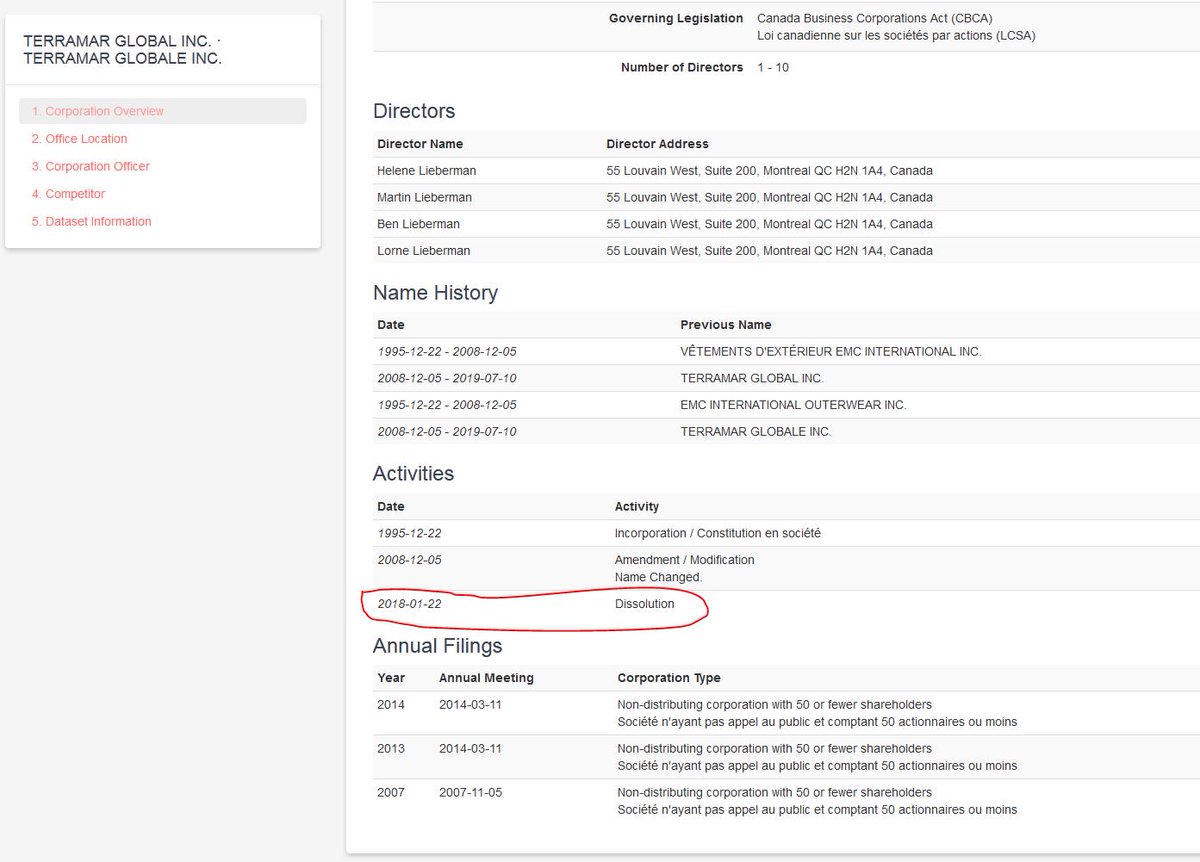Click the Name Changed. activity note
Image resolution: width=1200 pixels, height=862 pixels.
pyautogui.click(x=658, y=577)
